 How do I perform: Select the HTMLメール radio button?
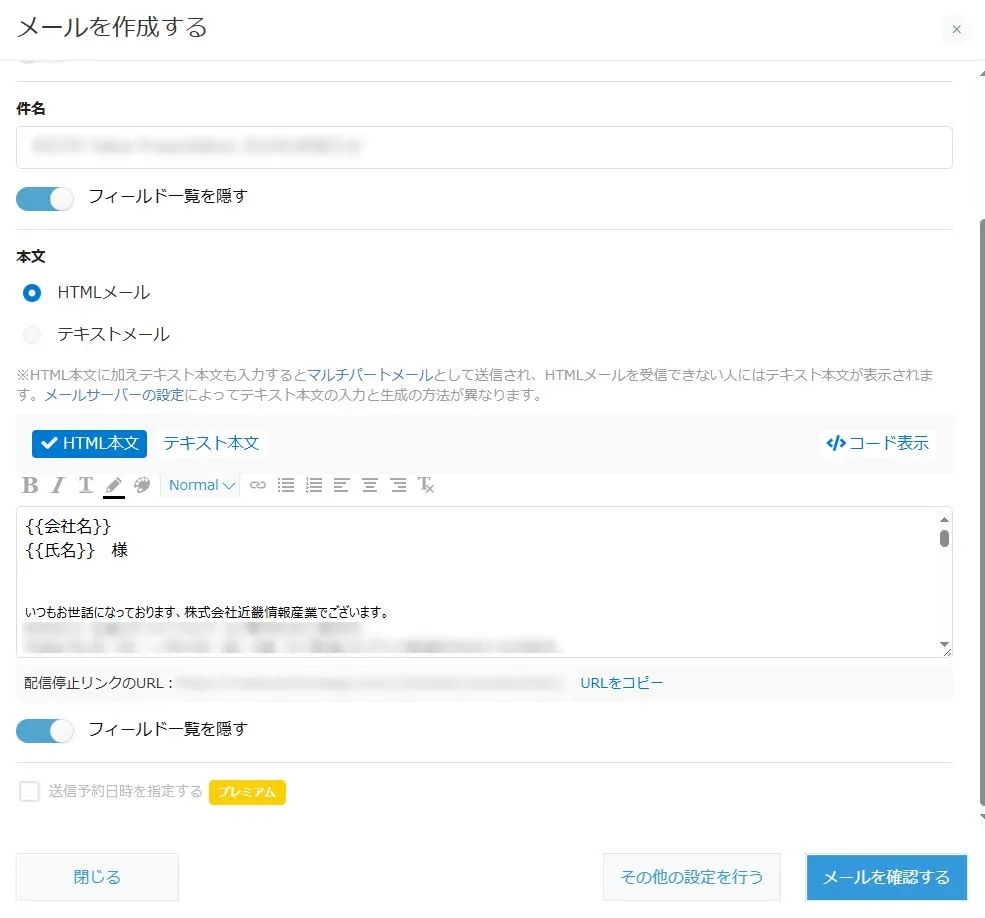click(32, 293)
